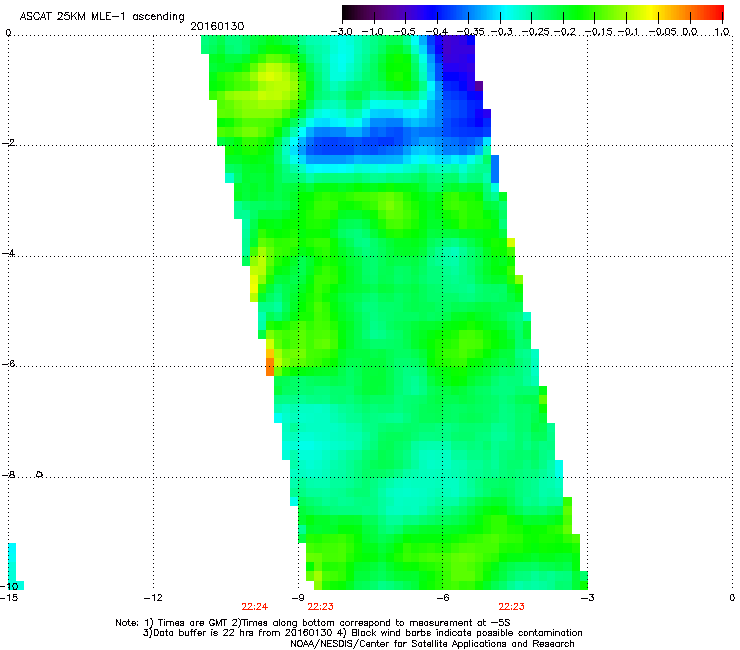740x650 pixels.
Task: Click the NOAA/NESDIS credit line
Action: tap(432, 644)
